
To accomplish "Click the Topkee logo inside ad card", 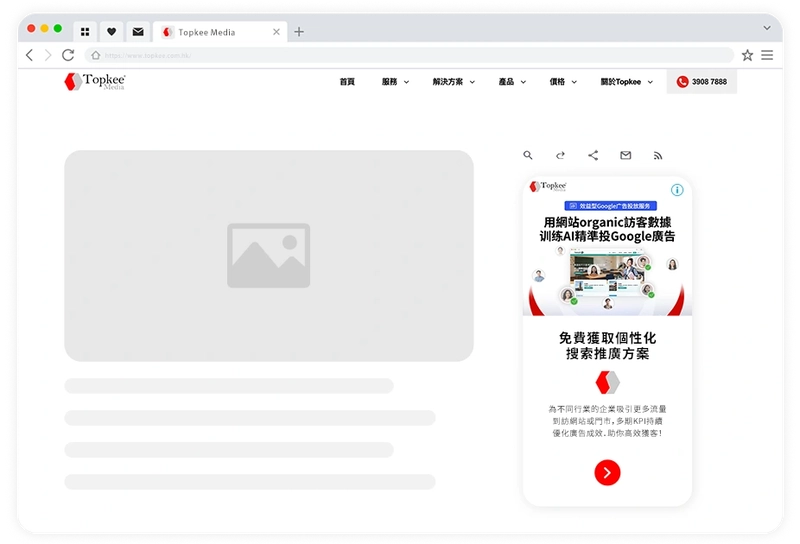I will click(x=548, y=186).
